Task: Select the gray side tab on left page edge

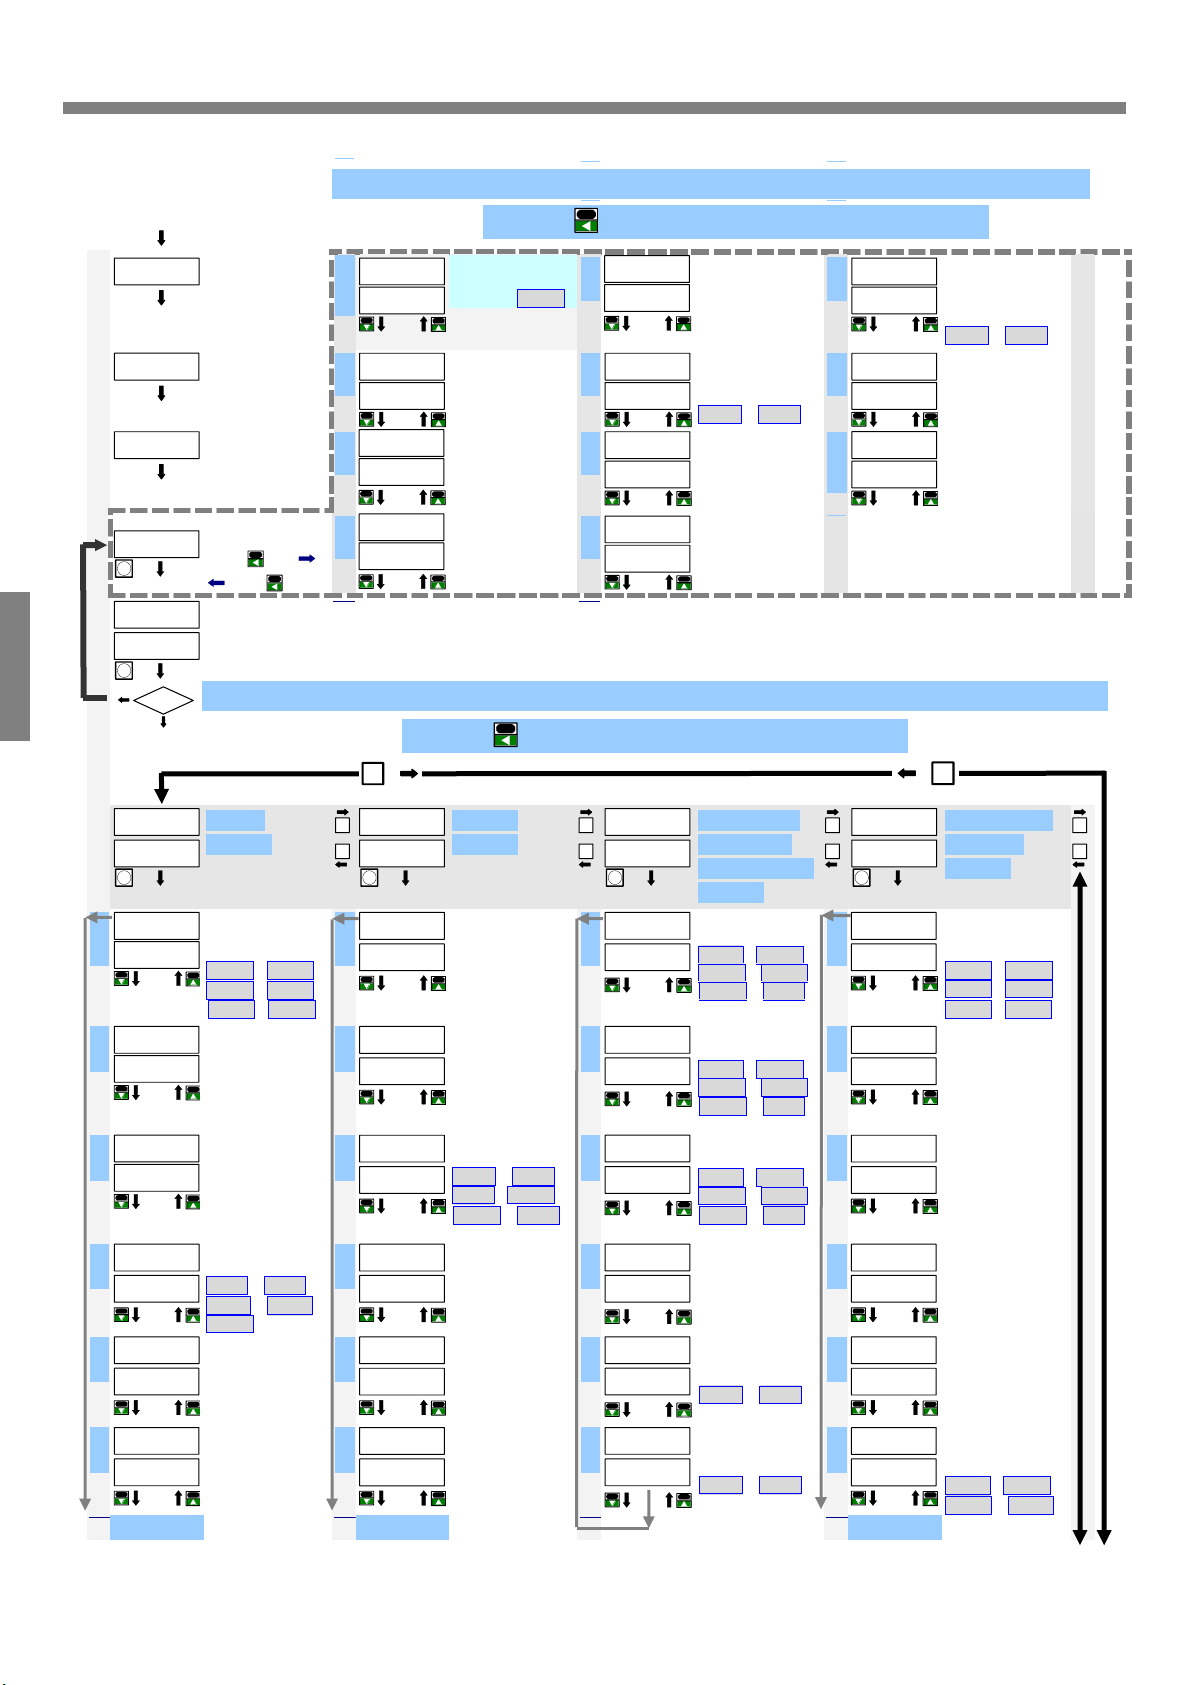Action: pos(15,666)
